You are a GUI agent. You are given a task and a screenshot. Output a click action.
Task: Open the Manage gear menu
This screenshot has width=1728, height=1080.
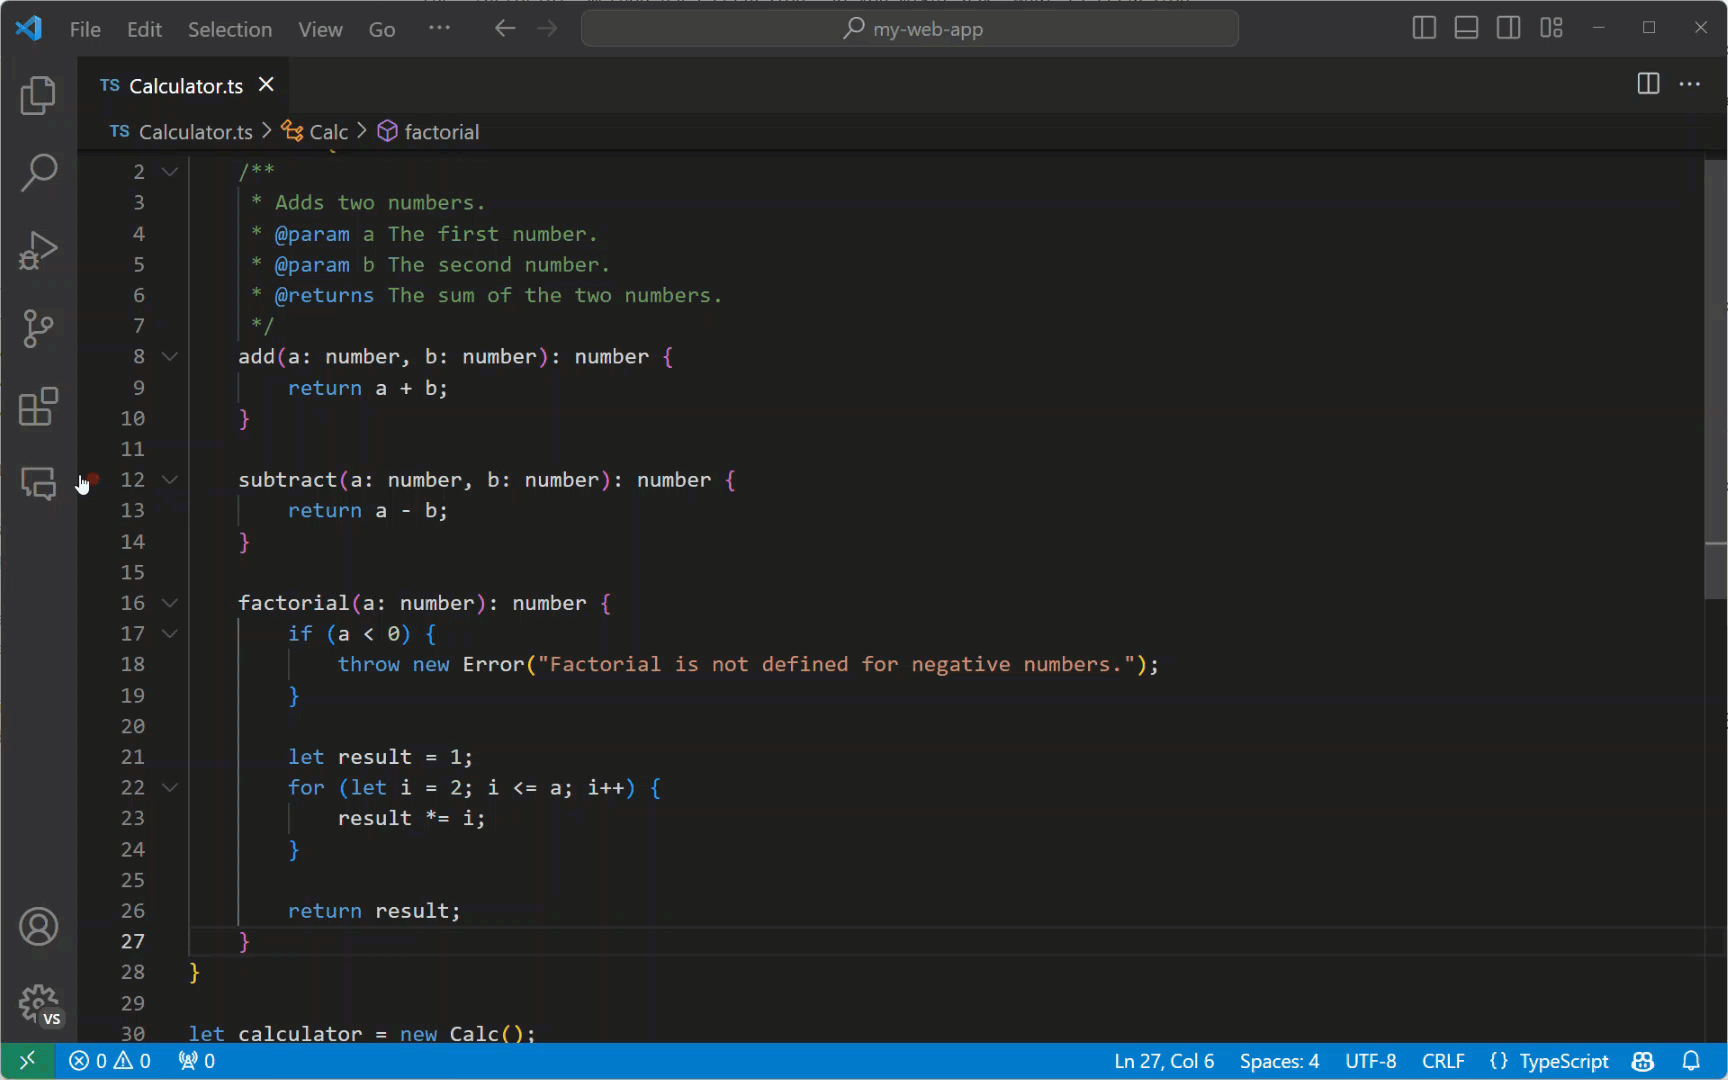[x=38, y=1003]
